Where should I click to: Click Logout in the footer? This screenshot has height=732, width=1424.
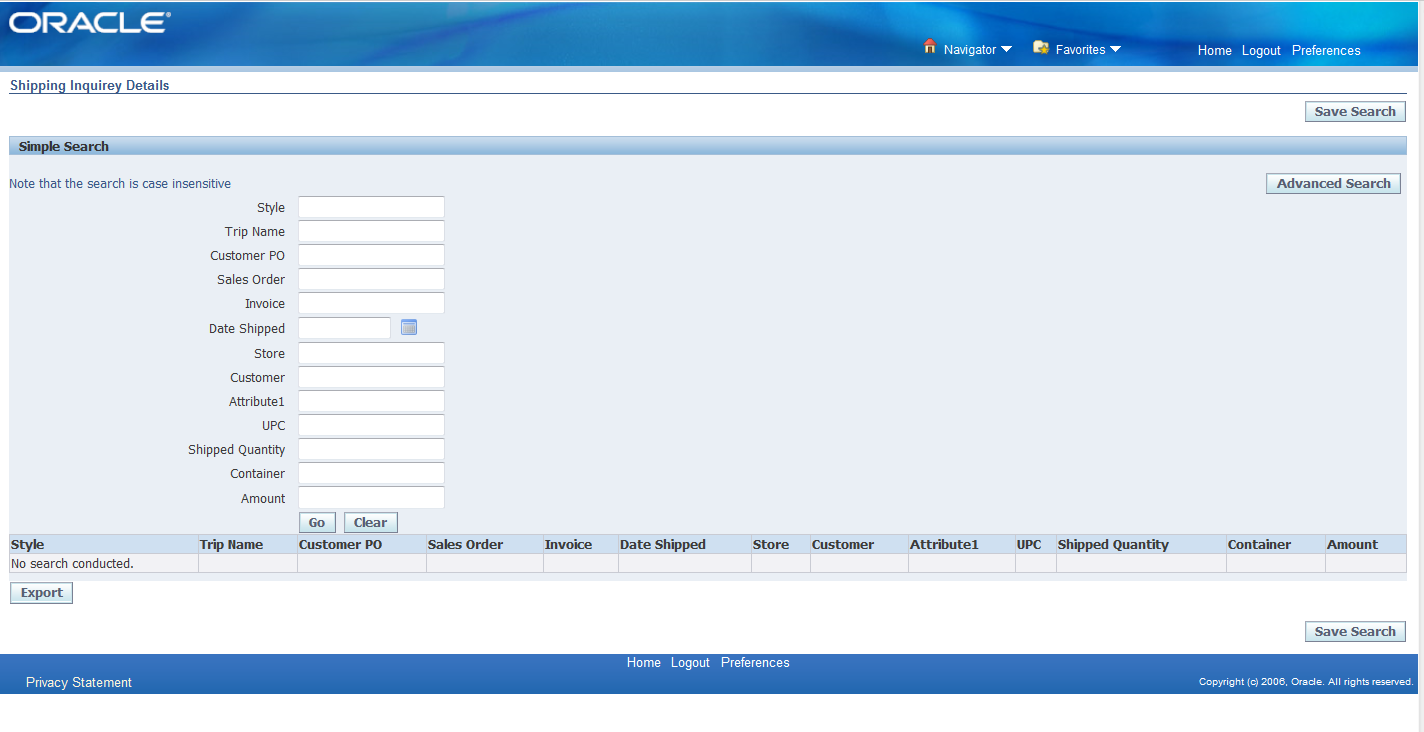689,662
